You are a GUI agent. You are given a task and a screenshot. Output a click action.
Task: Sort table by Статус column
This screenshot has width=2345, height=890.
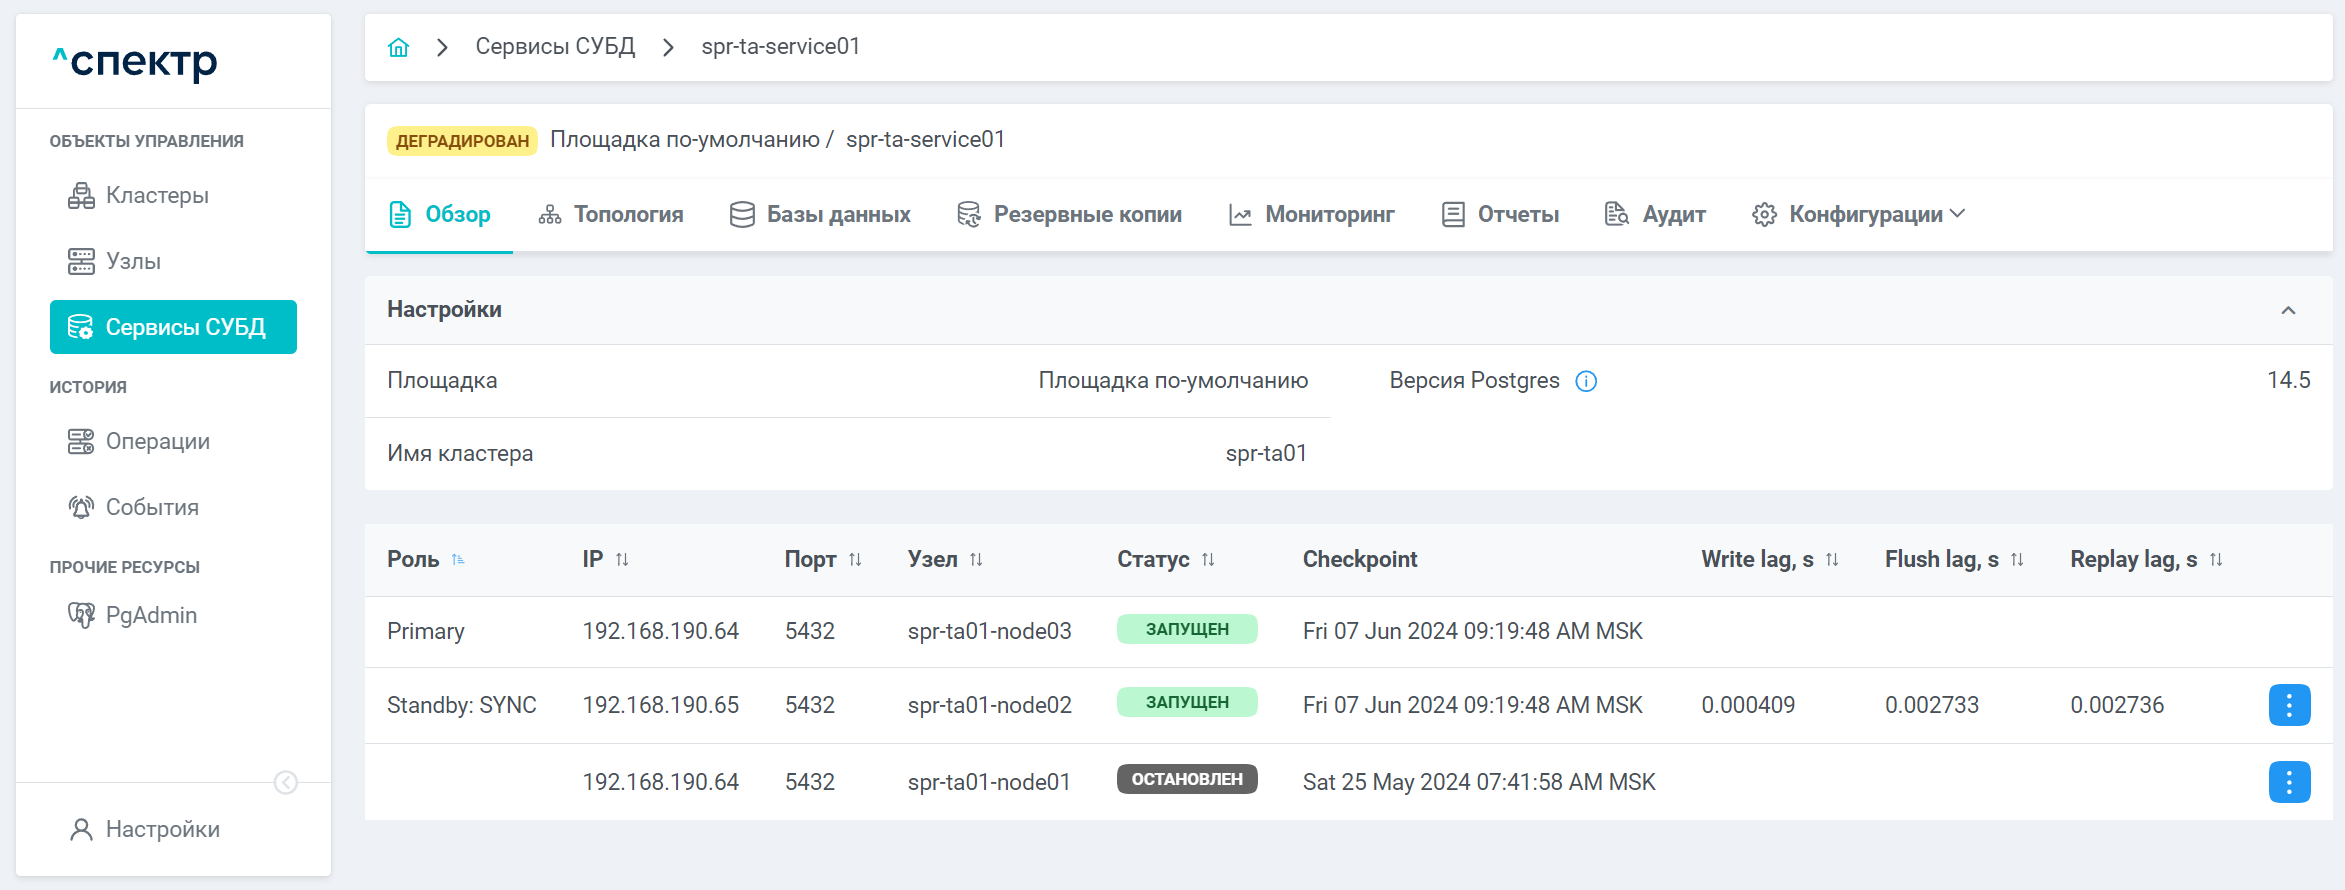[x=1208, y=560]
